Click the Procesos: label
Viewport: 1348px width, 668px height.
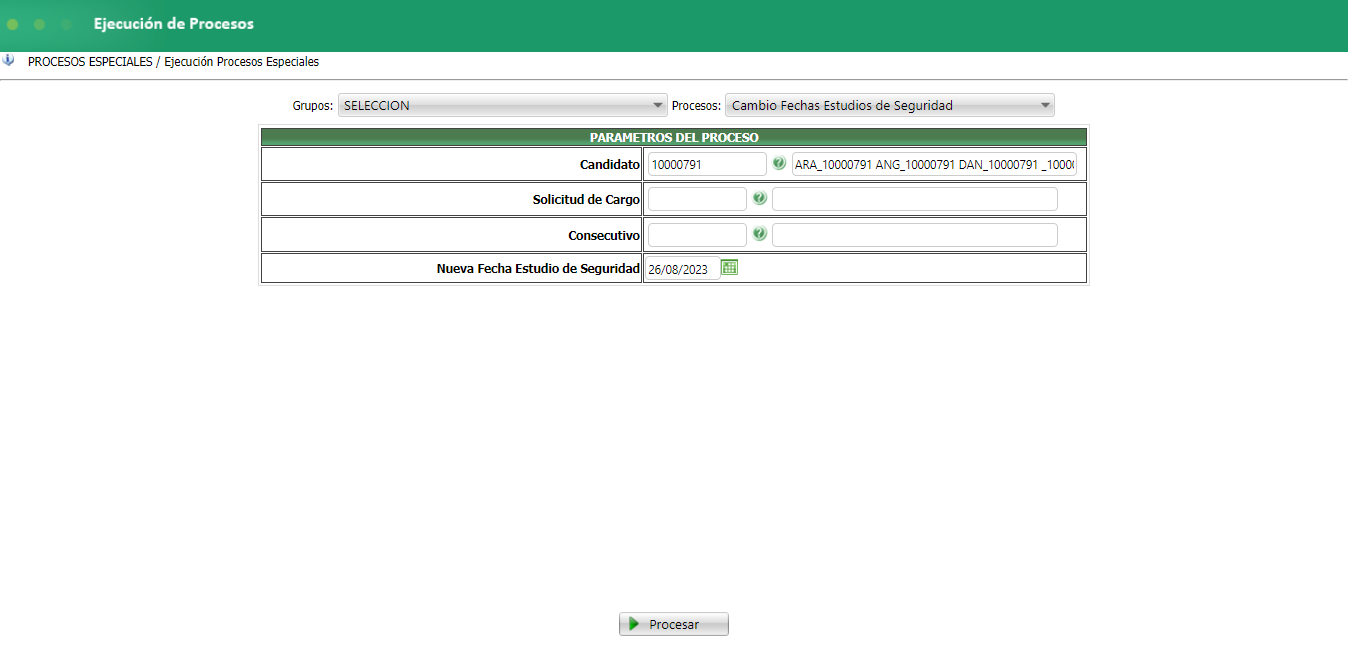pyautogui.click(x=696, y=105)
